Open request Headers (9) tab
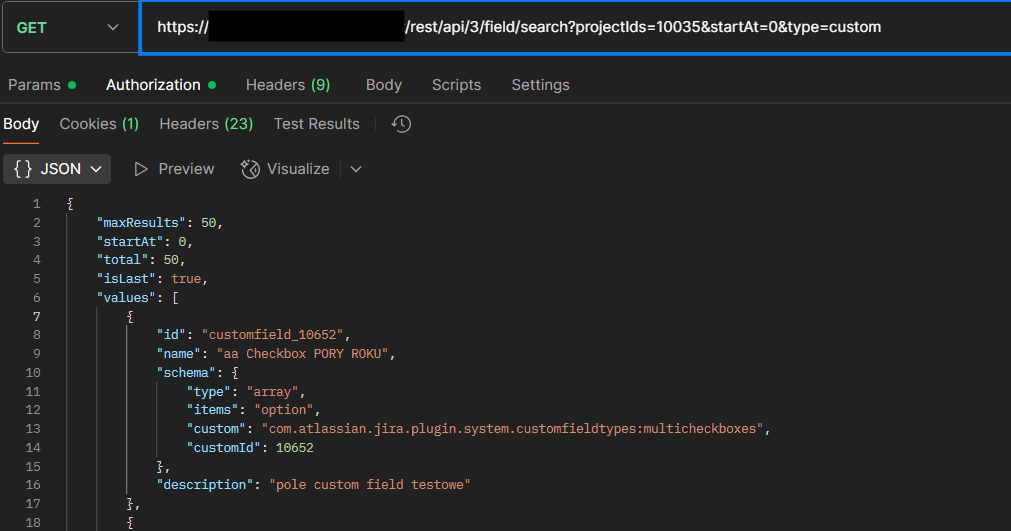 (288, 85)
